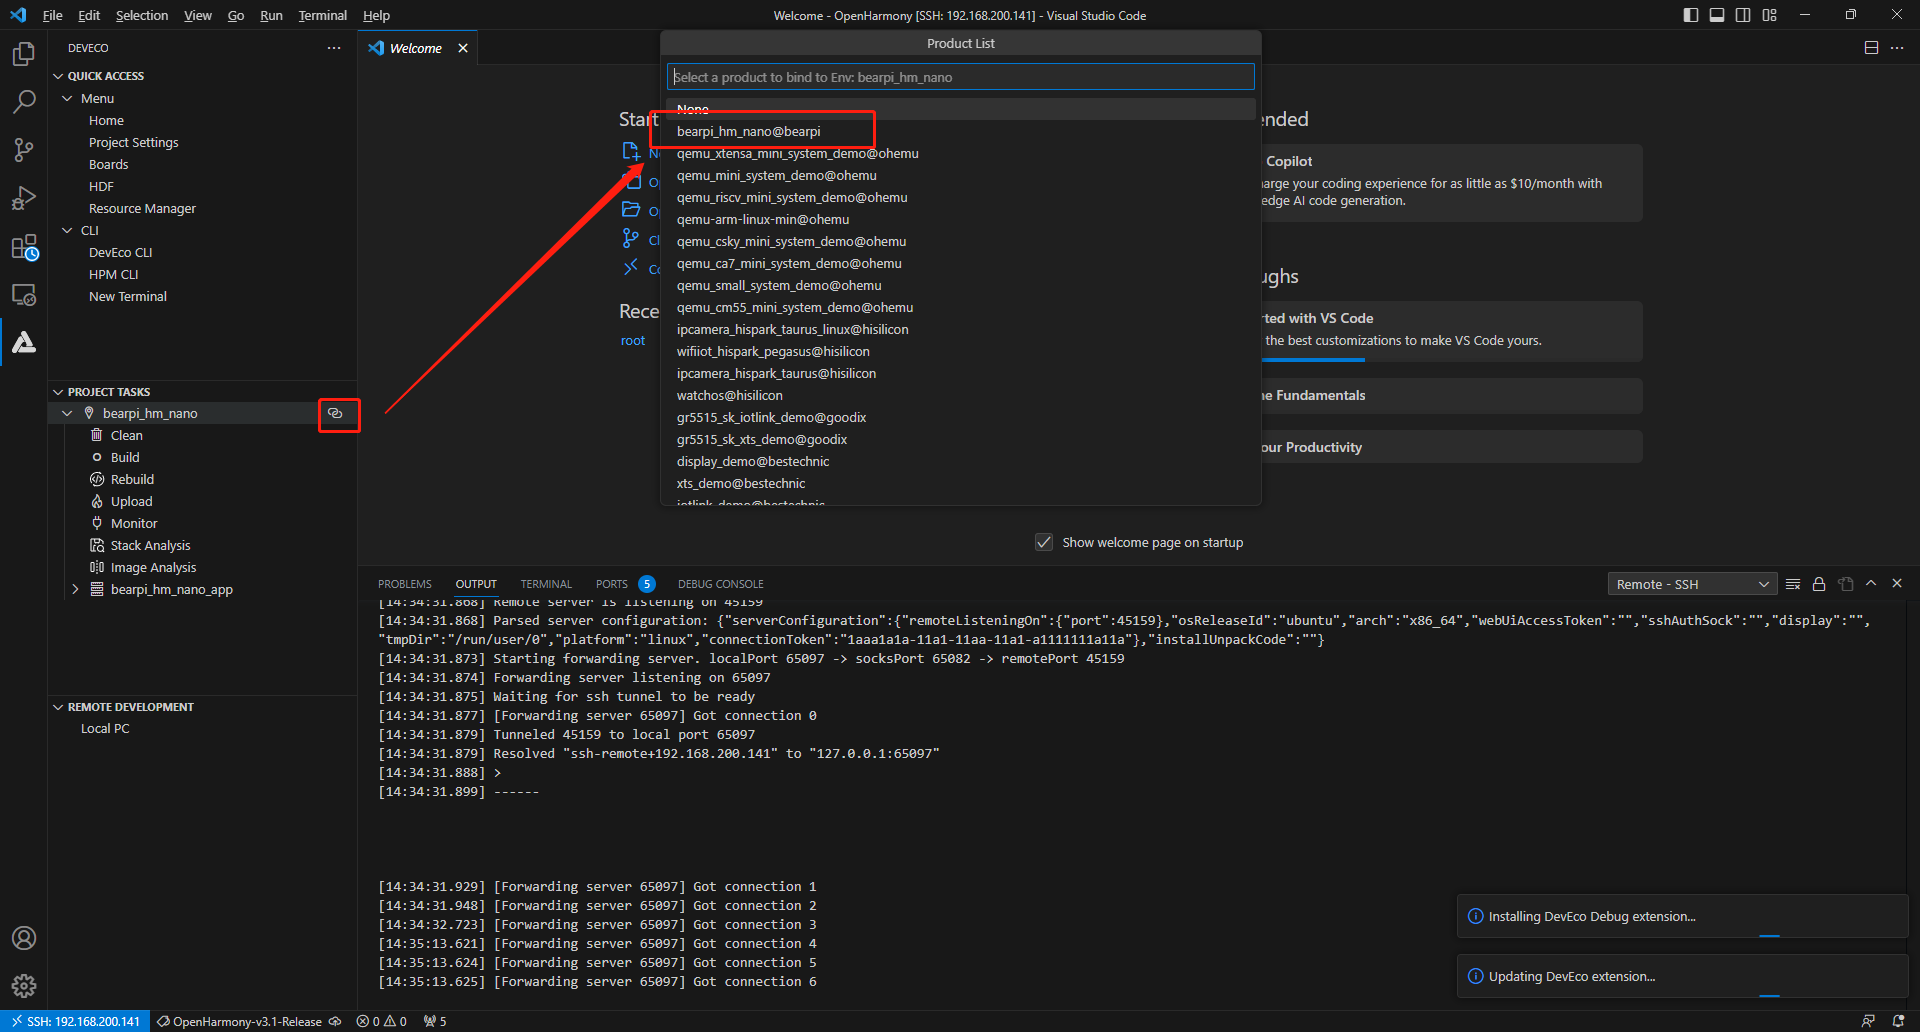This screenshot has width=1920, height=1032.
Task: Open the Manage gear icon
Action: pos(24,986)
